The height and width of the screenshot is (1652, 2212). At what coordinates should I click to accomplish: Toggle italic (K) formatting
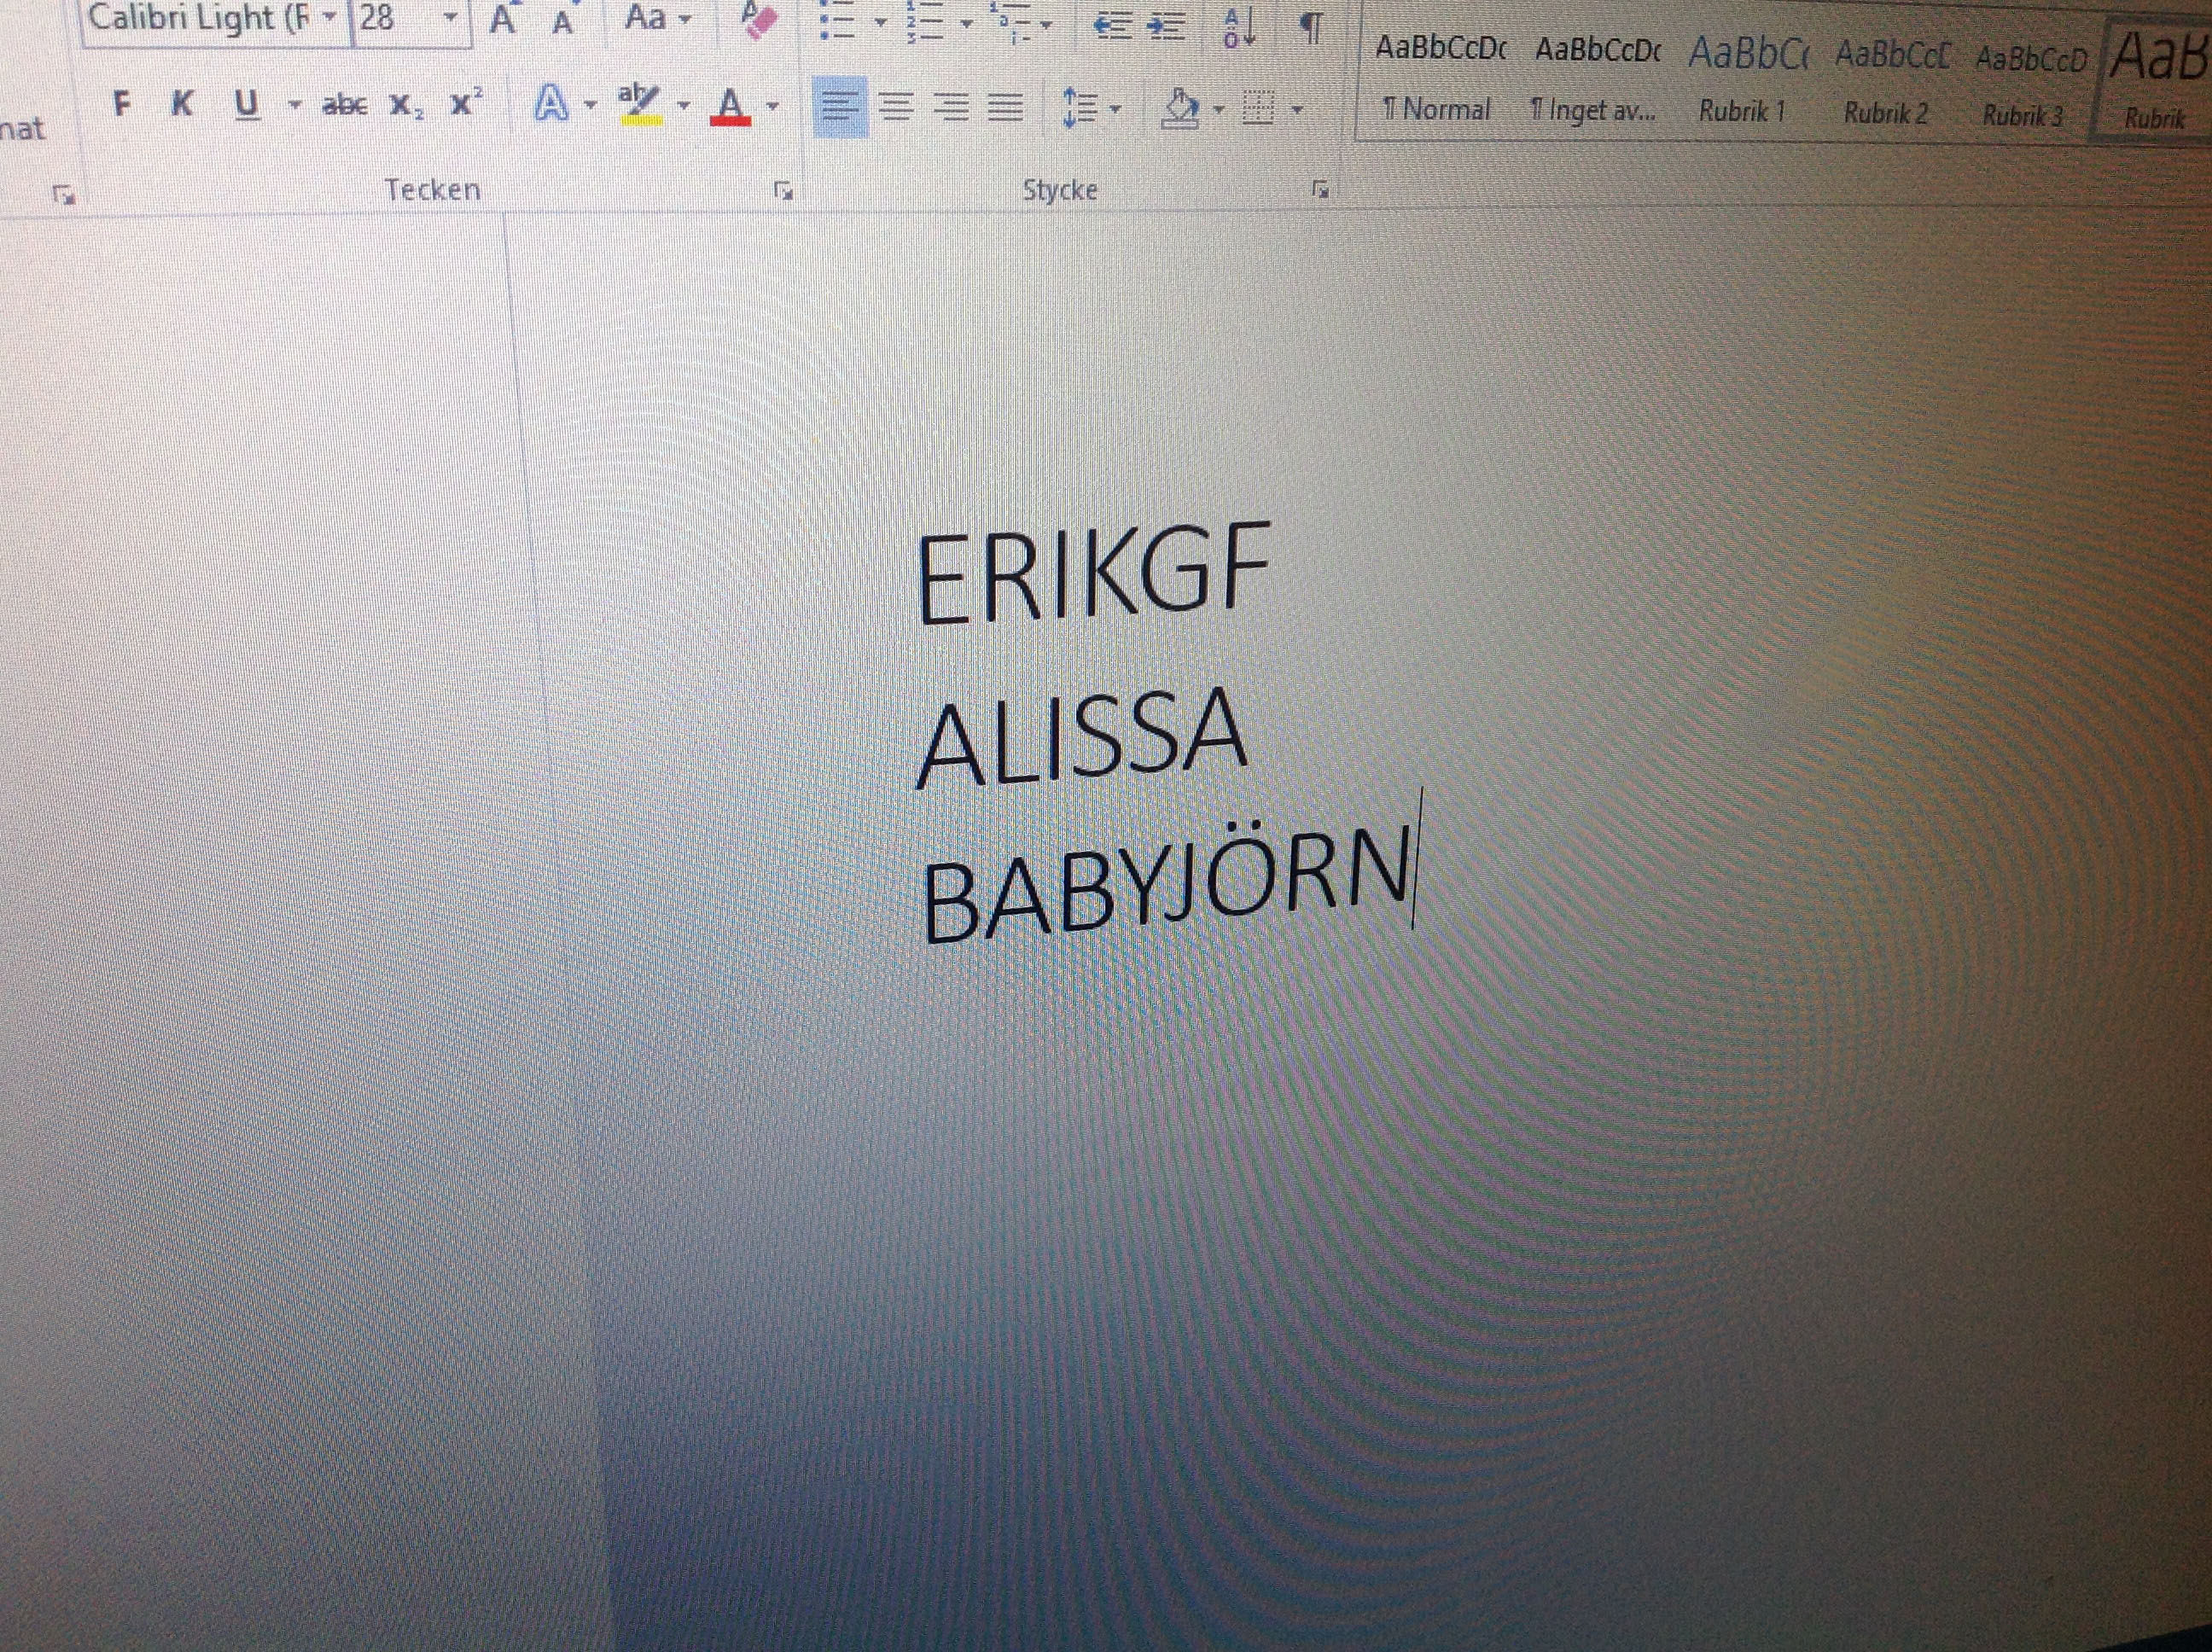[x=182, y=104]
